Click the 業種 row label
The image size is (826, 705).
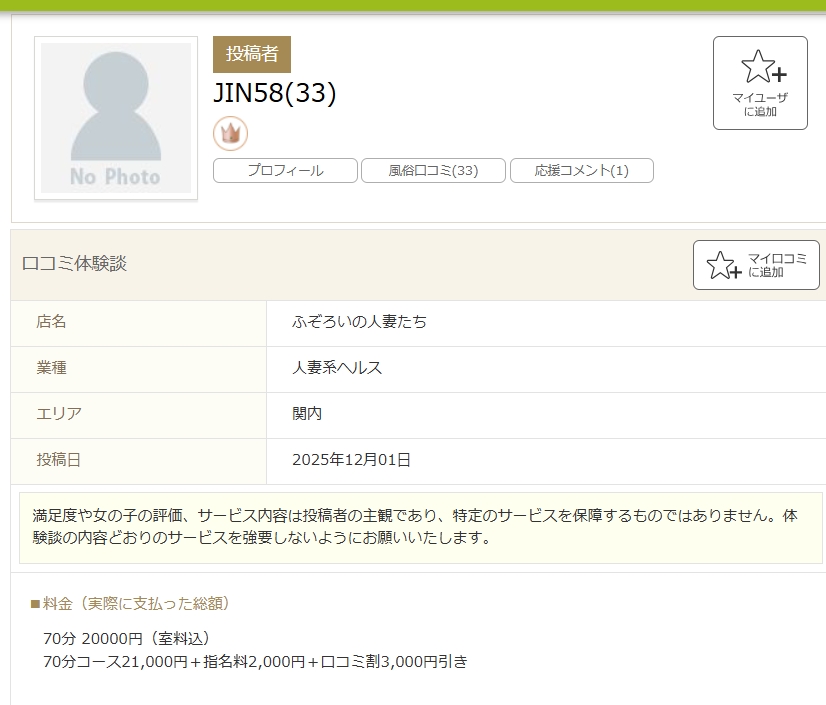tap(52, 368)
